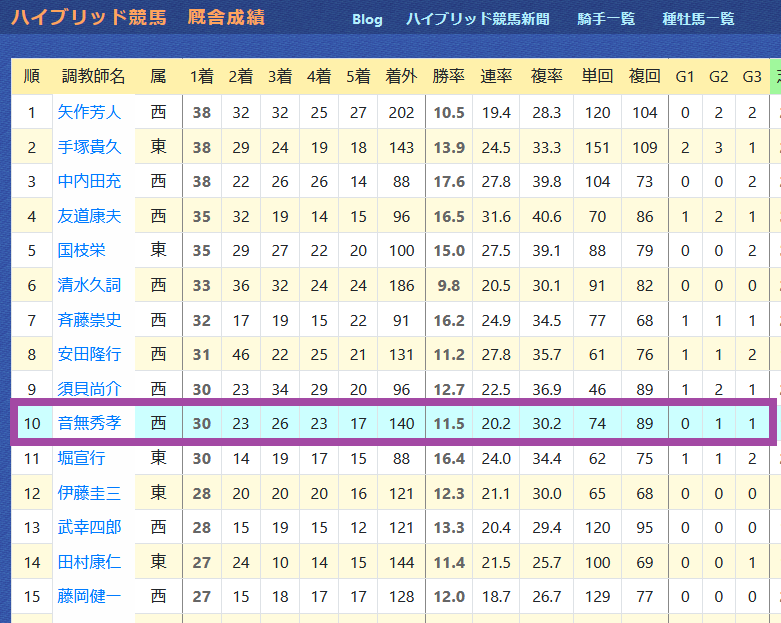Sort by the G1 column header
Image resolution: width=781 pixels, height=623 pixels.
(685, 77)
